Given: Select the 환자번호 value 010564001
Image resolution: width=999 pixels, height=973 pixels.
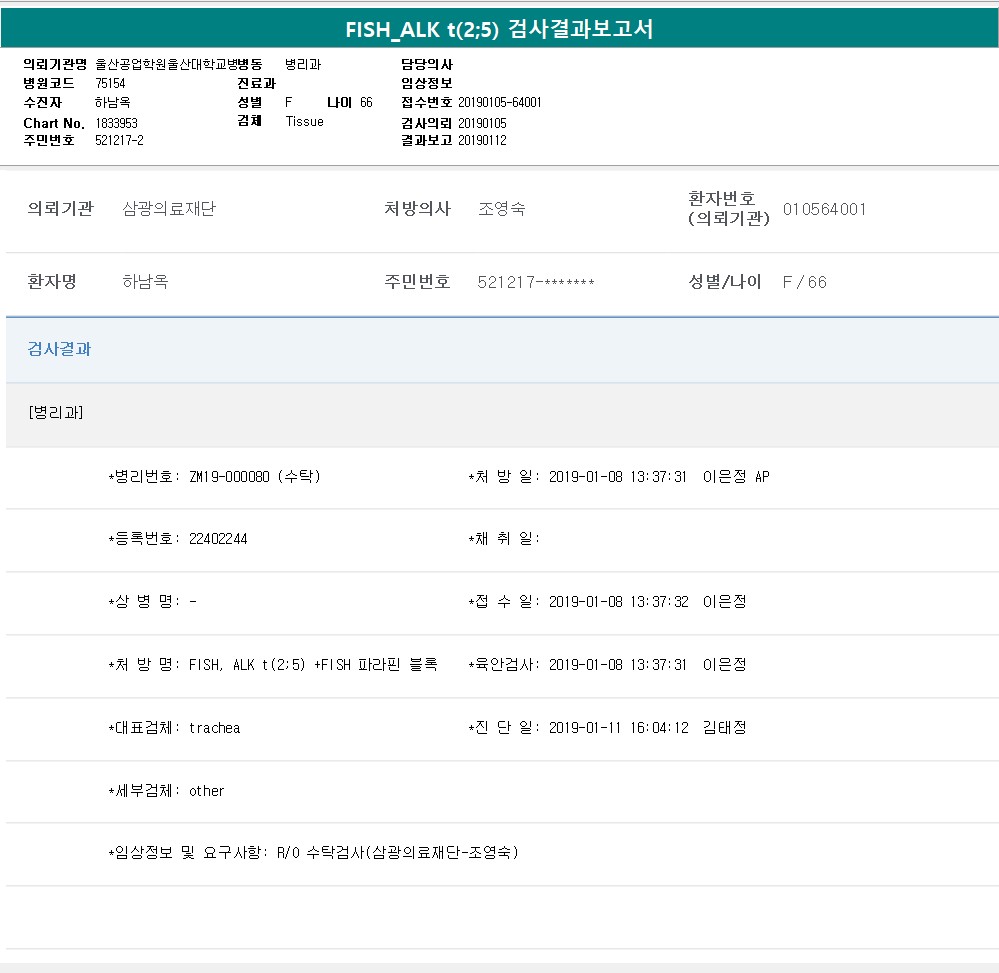Looking at the screenshot, I should point(824,209).
